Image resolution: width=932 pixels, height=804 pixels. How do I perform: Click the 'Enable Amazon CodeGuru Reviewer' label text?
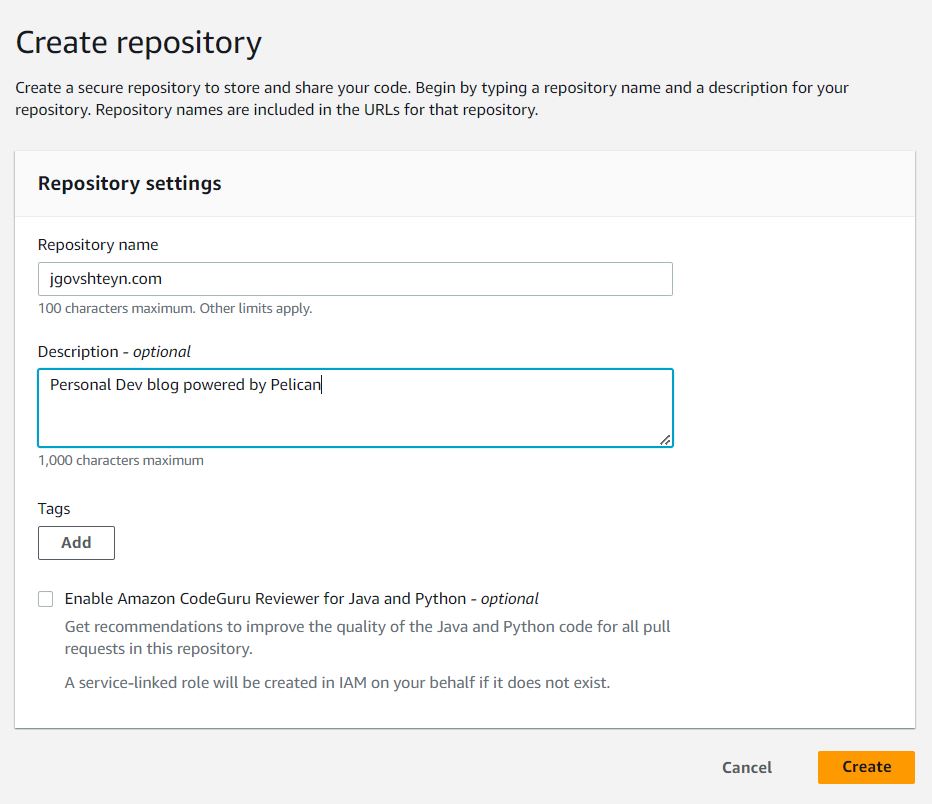[265, 599]
